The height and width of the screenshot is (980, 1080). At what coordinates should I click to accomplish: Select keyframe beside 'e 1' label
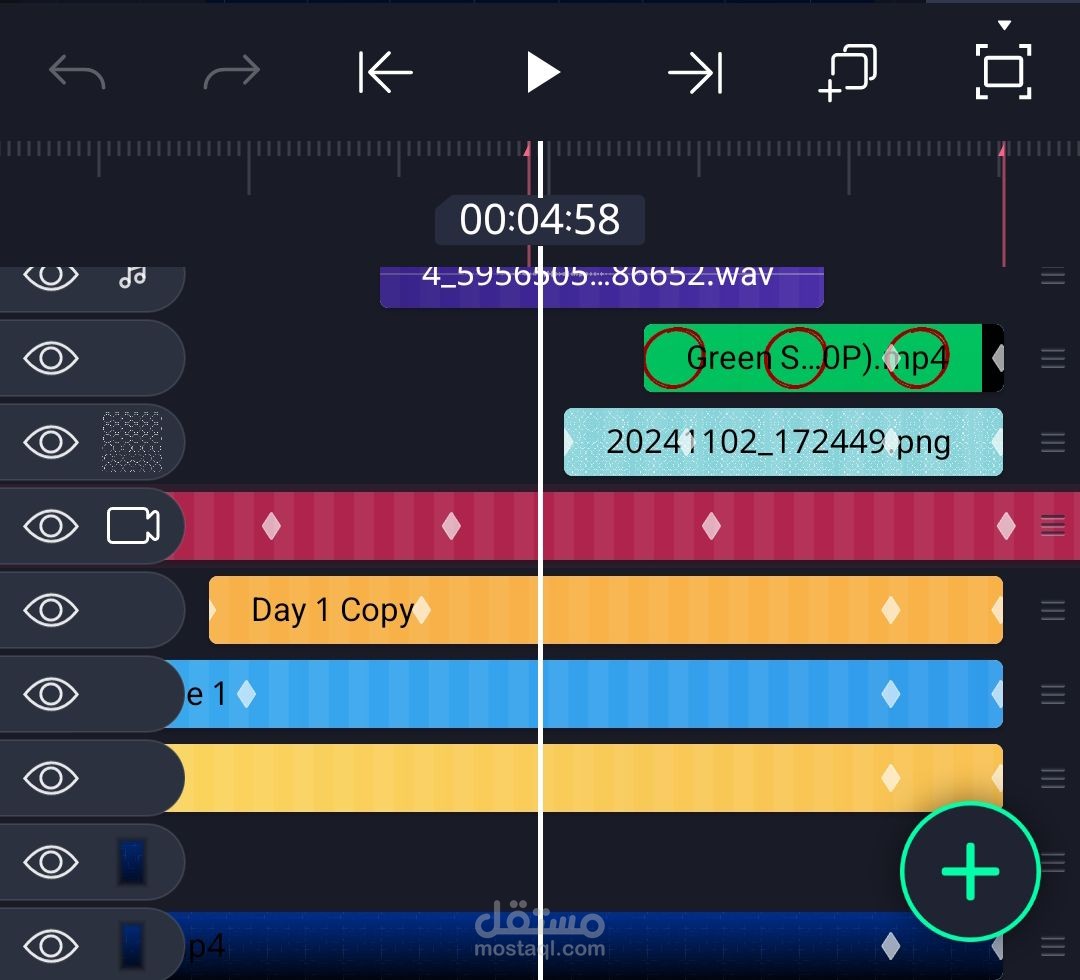point(246,694)
